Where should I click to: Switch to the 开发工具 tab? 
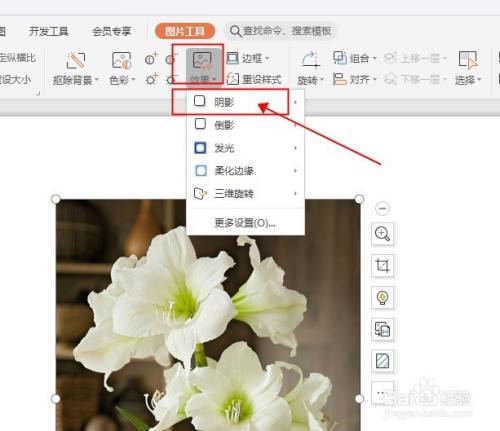point(49,32)
